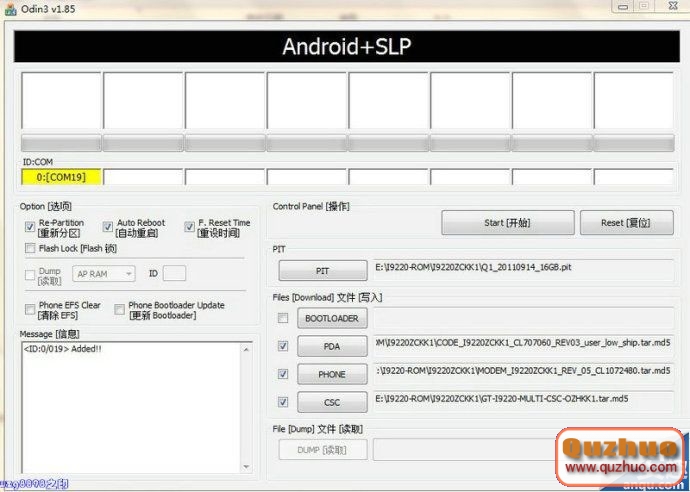Viewport: 690px width, 492px height.
Task: Click the Android+SLP banner
Action: click(x=347, y=46)
